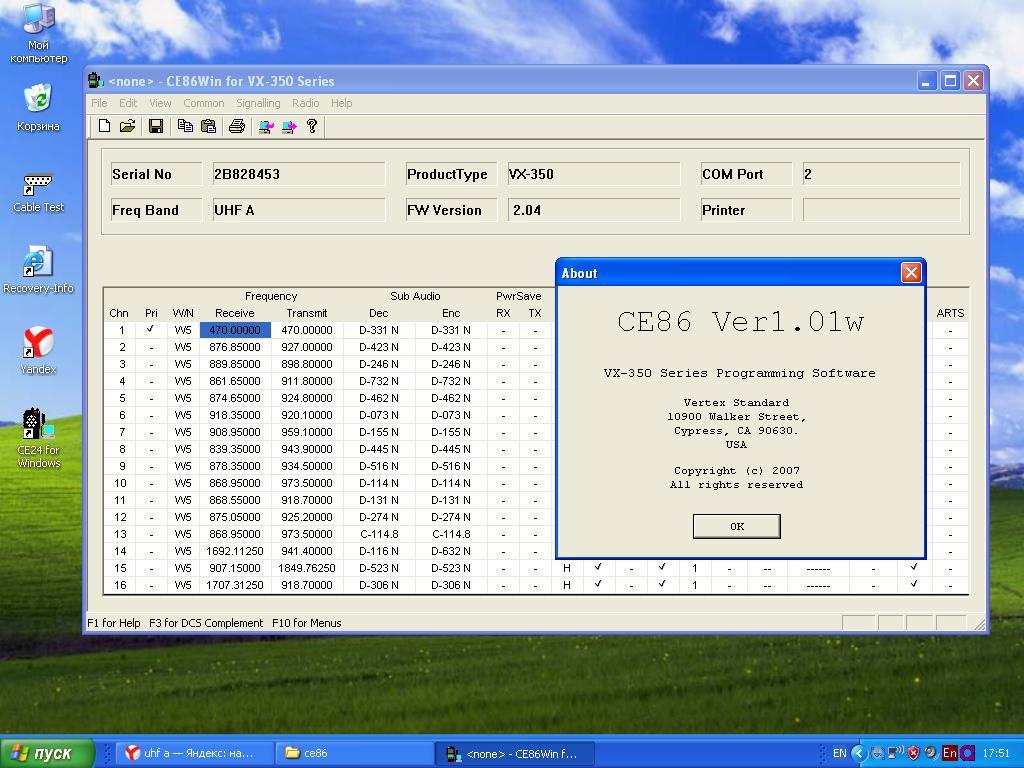This screenshot has width=1024, height=768.
Task: Click the EN language indicator in taskbar
Action: (840, 753)
